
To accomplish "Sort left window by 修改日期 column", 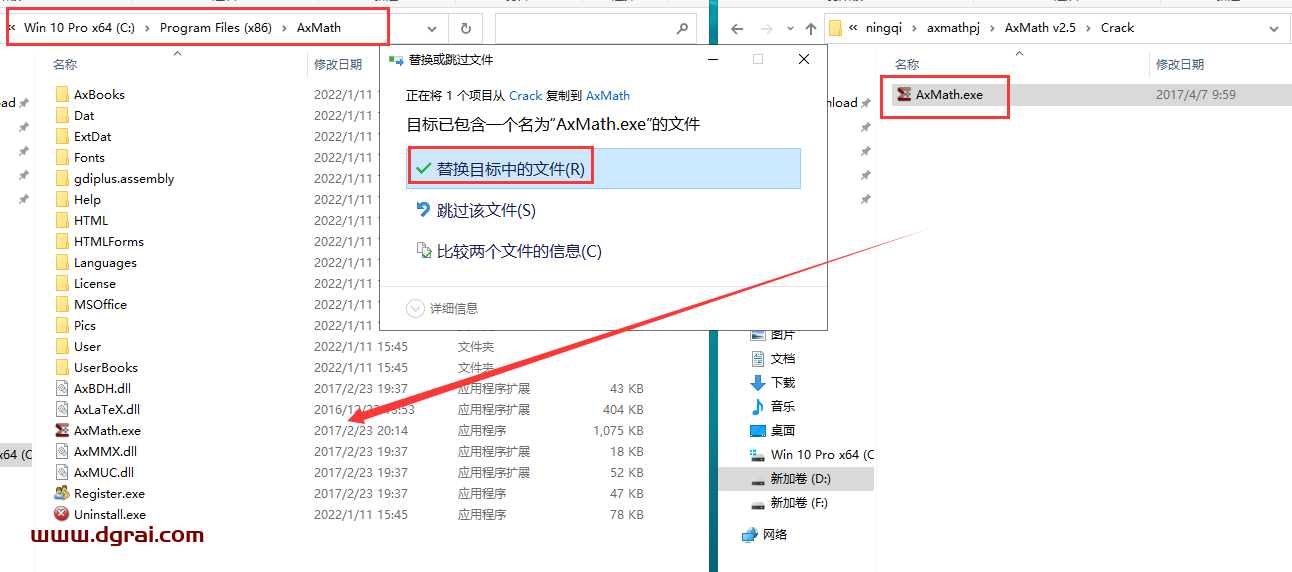I will pyautogui.click(x=338, y=64).
